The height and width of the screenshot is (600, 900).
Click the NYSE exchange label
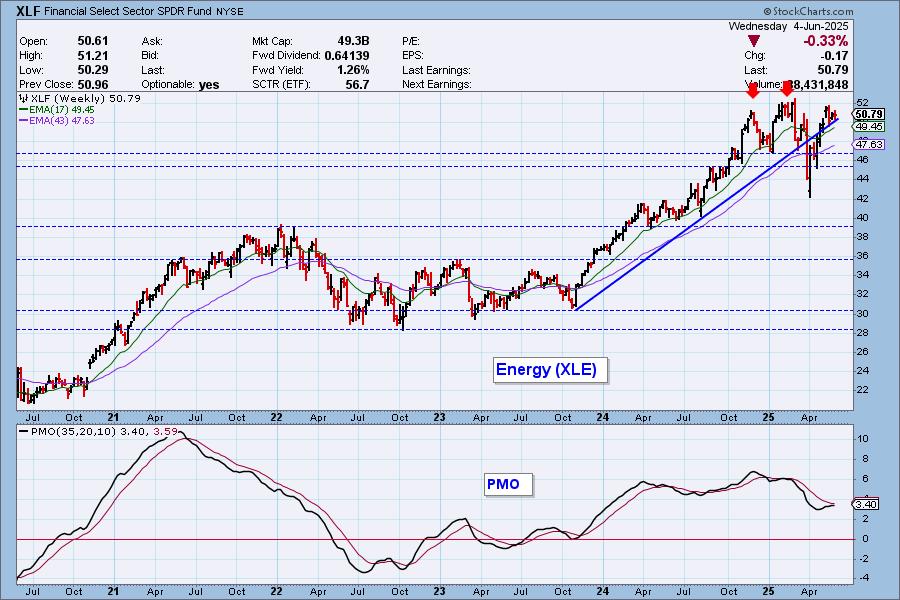pos(230,11)
